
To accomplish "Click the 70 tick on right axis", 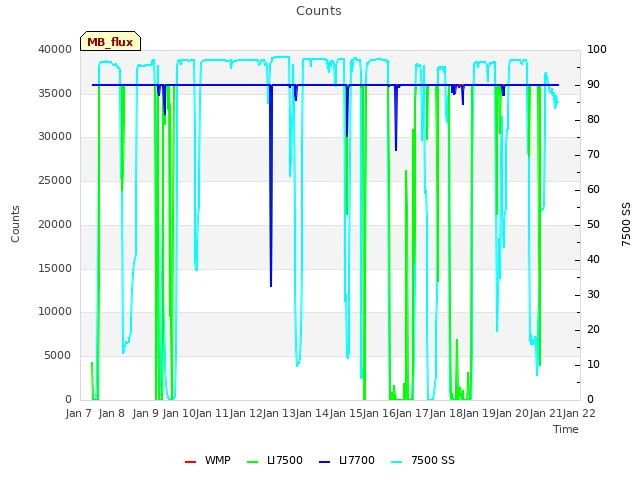I will [x=593, y=155].
